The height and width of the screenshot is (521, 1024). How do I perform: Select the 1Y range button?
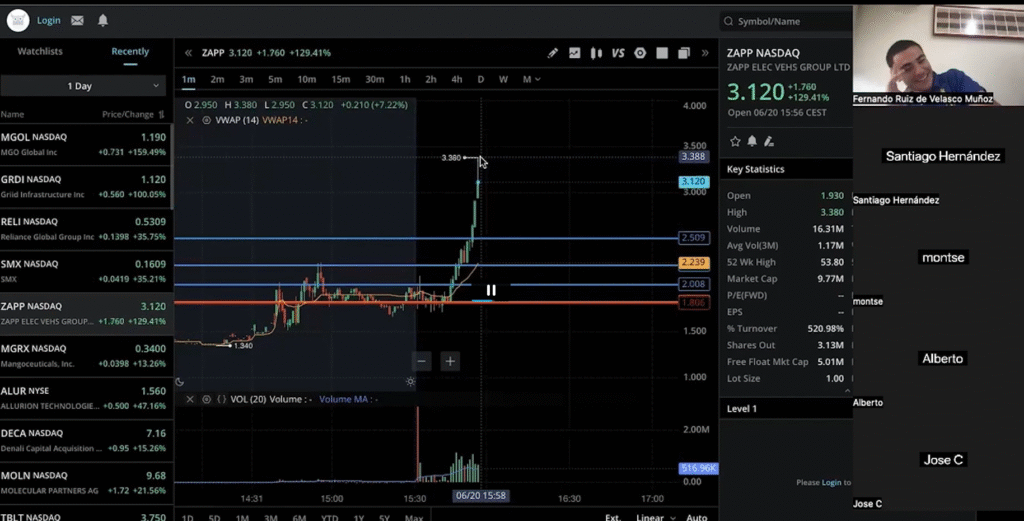pos(359,517)
